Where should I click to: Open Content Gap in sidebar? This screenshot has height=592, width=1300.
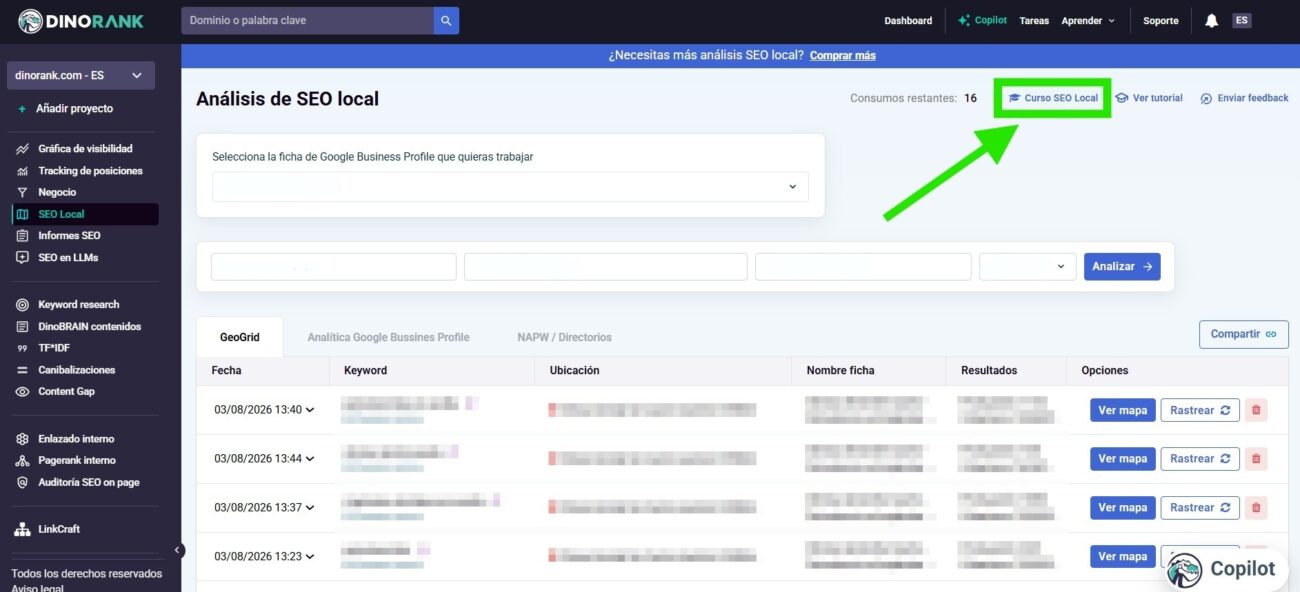tap(66, 392)
